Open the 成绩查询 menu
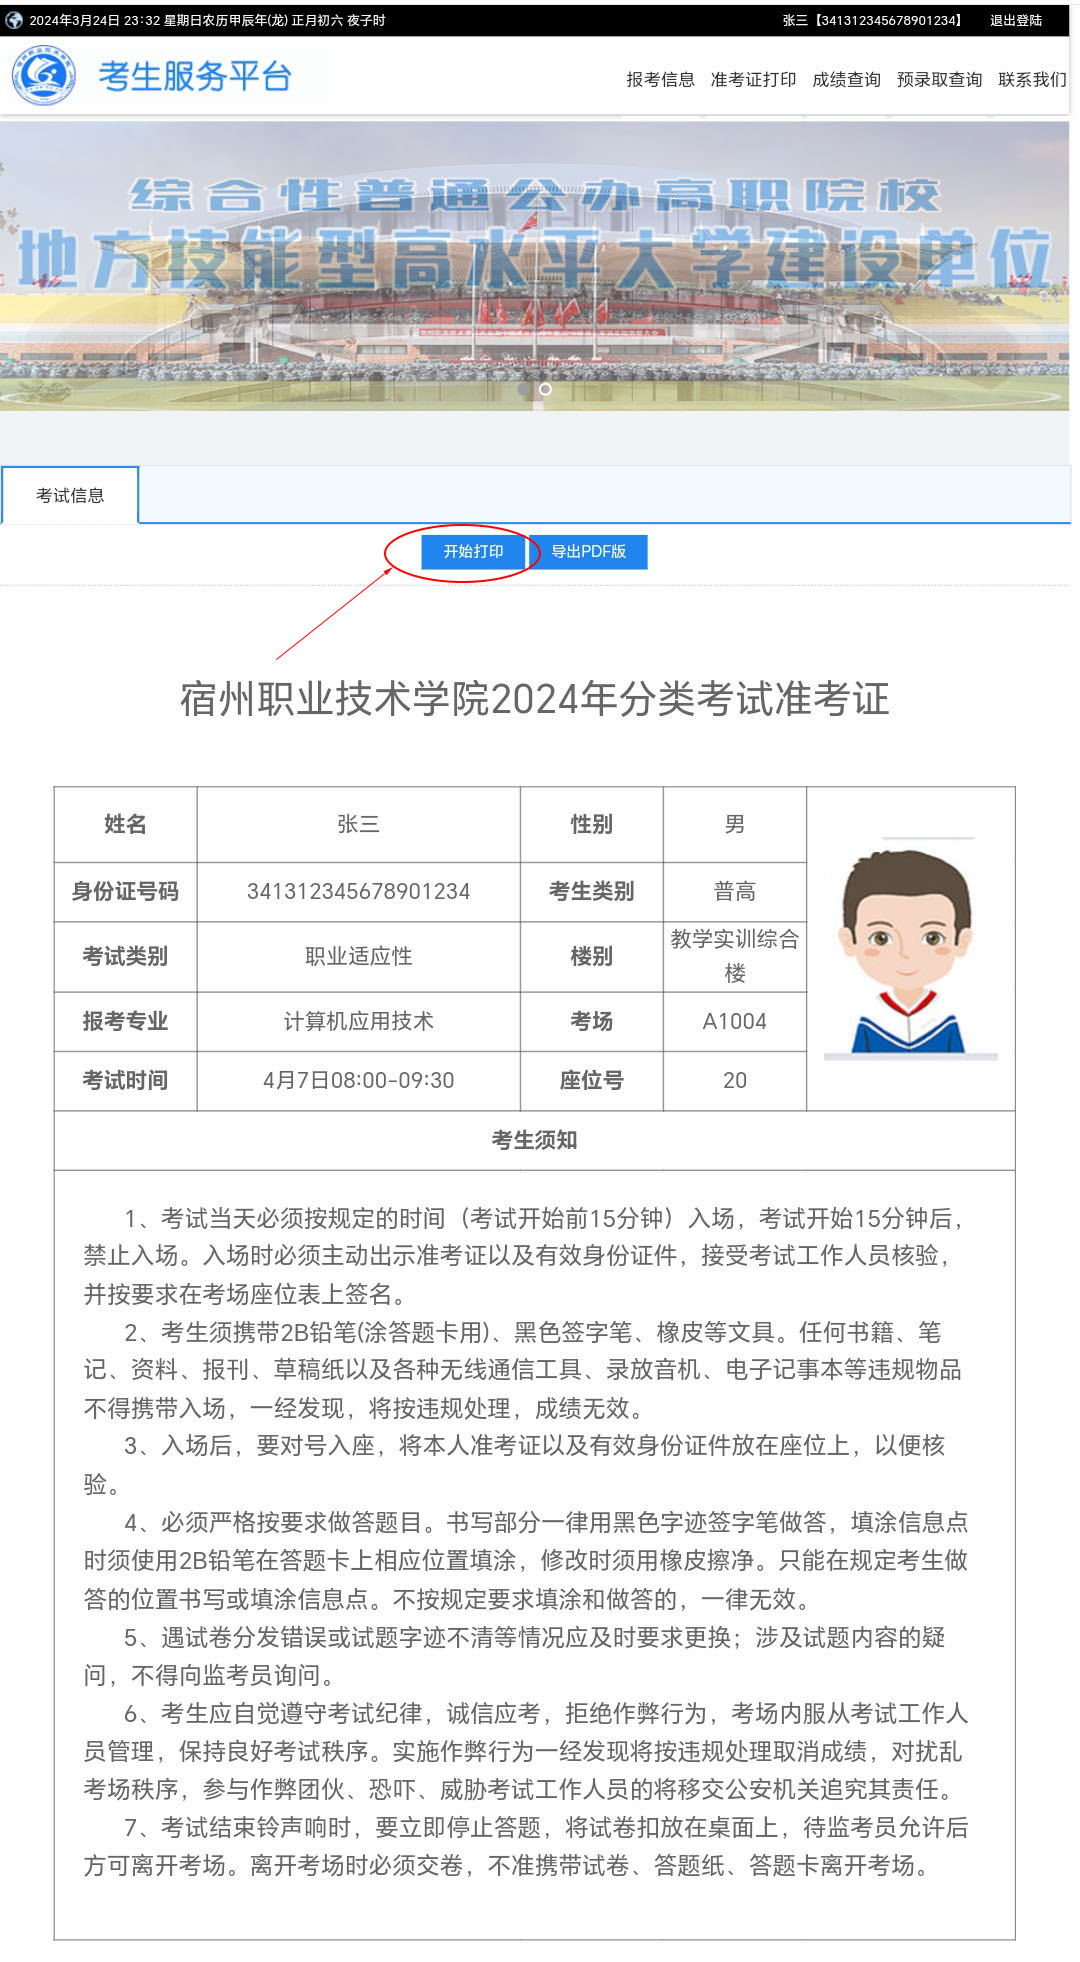1080x1962 pixels. pos(846,80)
